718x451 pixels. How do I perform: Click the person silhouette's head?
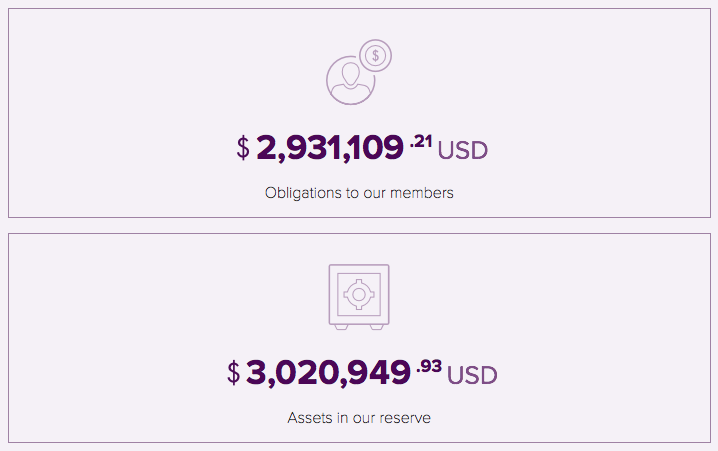click(351, 73)
